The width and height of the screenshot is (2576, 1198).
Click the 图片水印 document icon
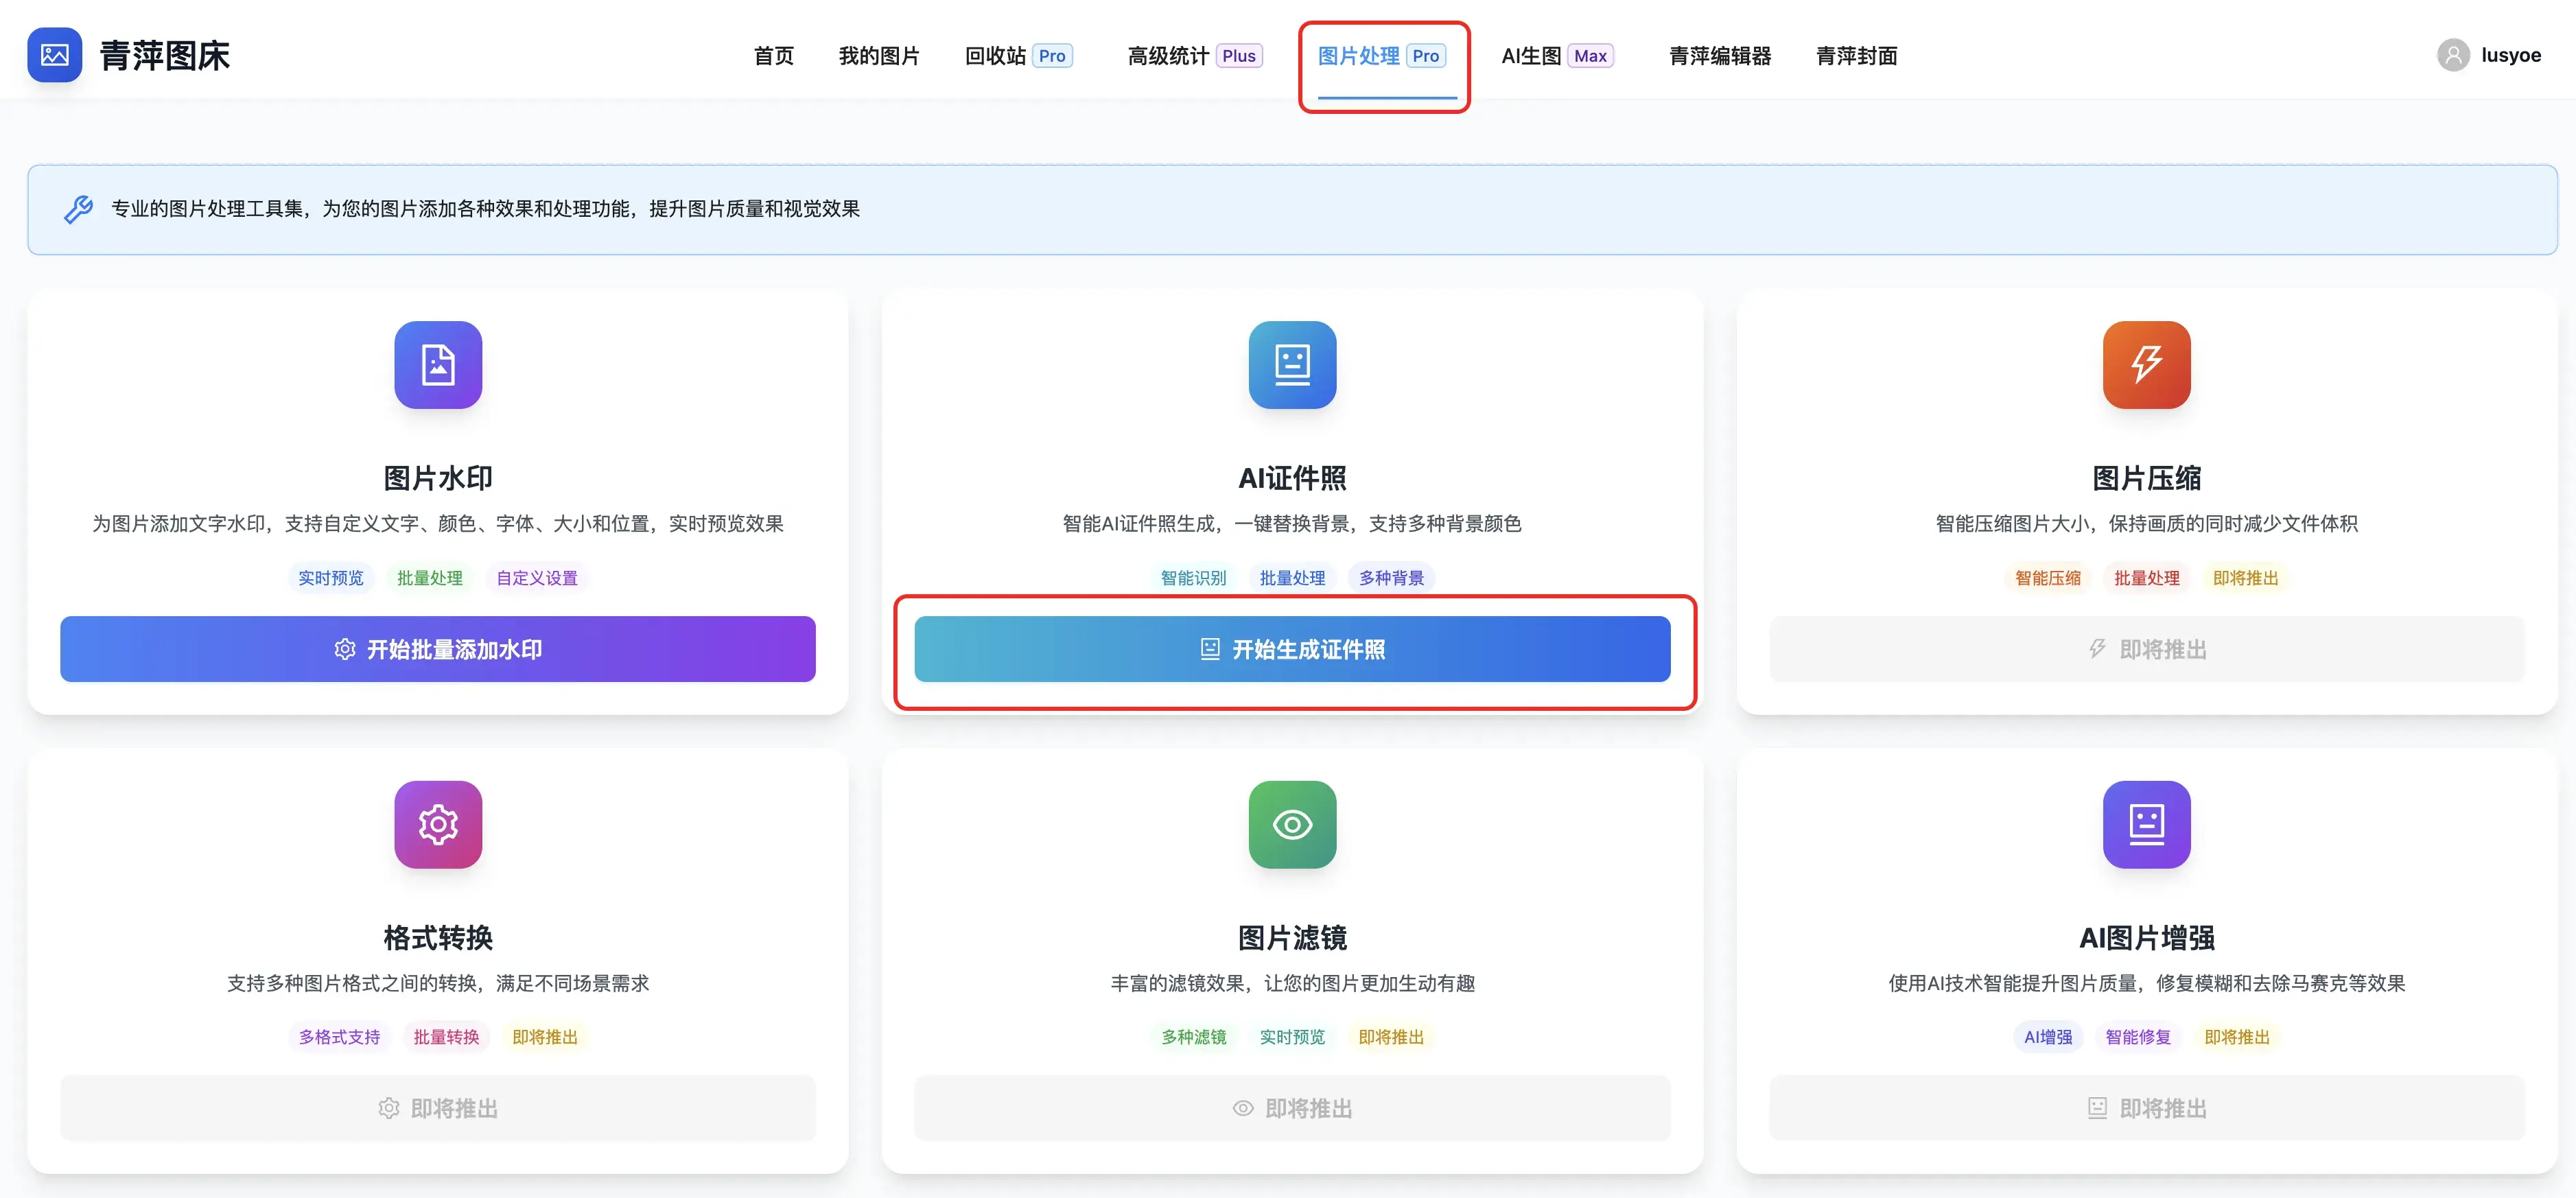[x=438, y=365]
